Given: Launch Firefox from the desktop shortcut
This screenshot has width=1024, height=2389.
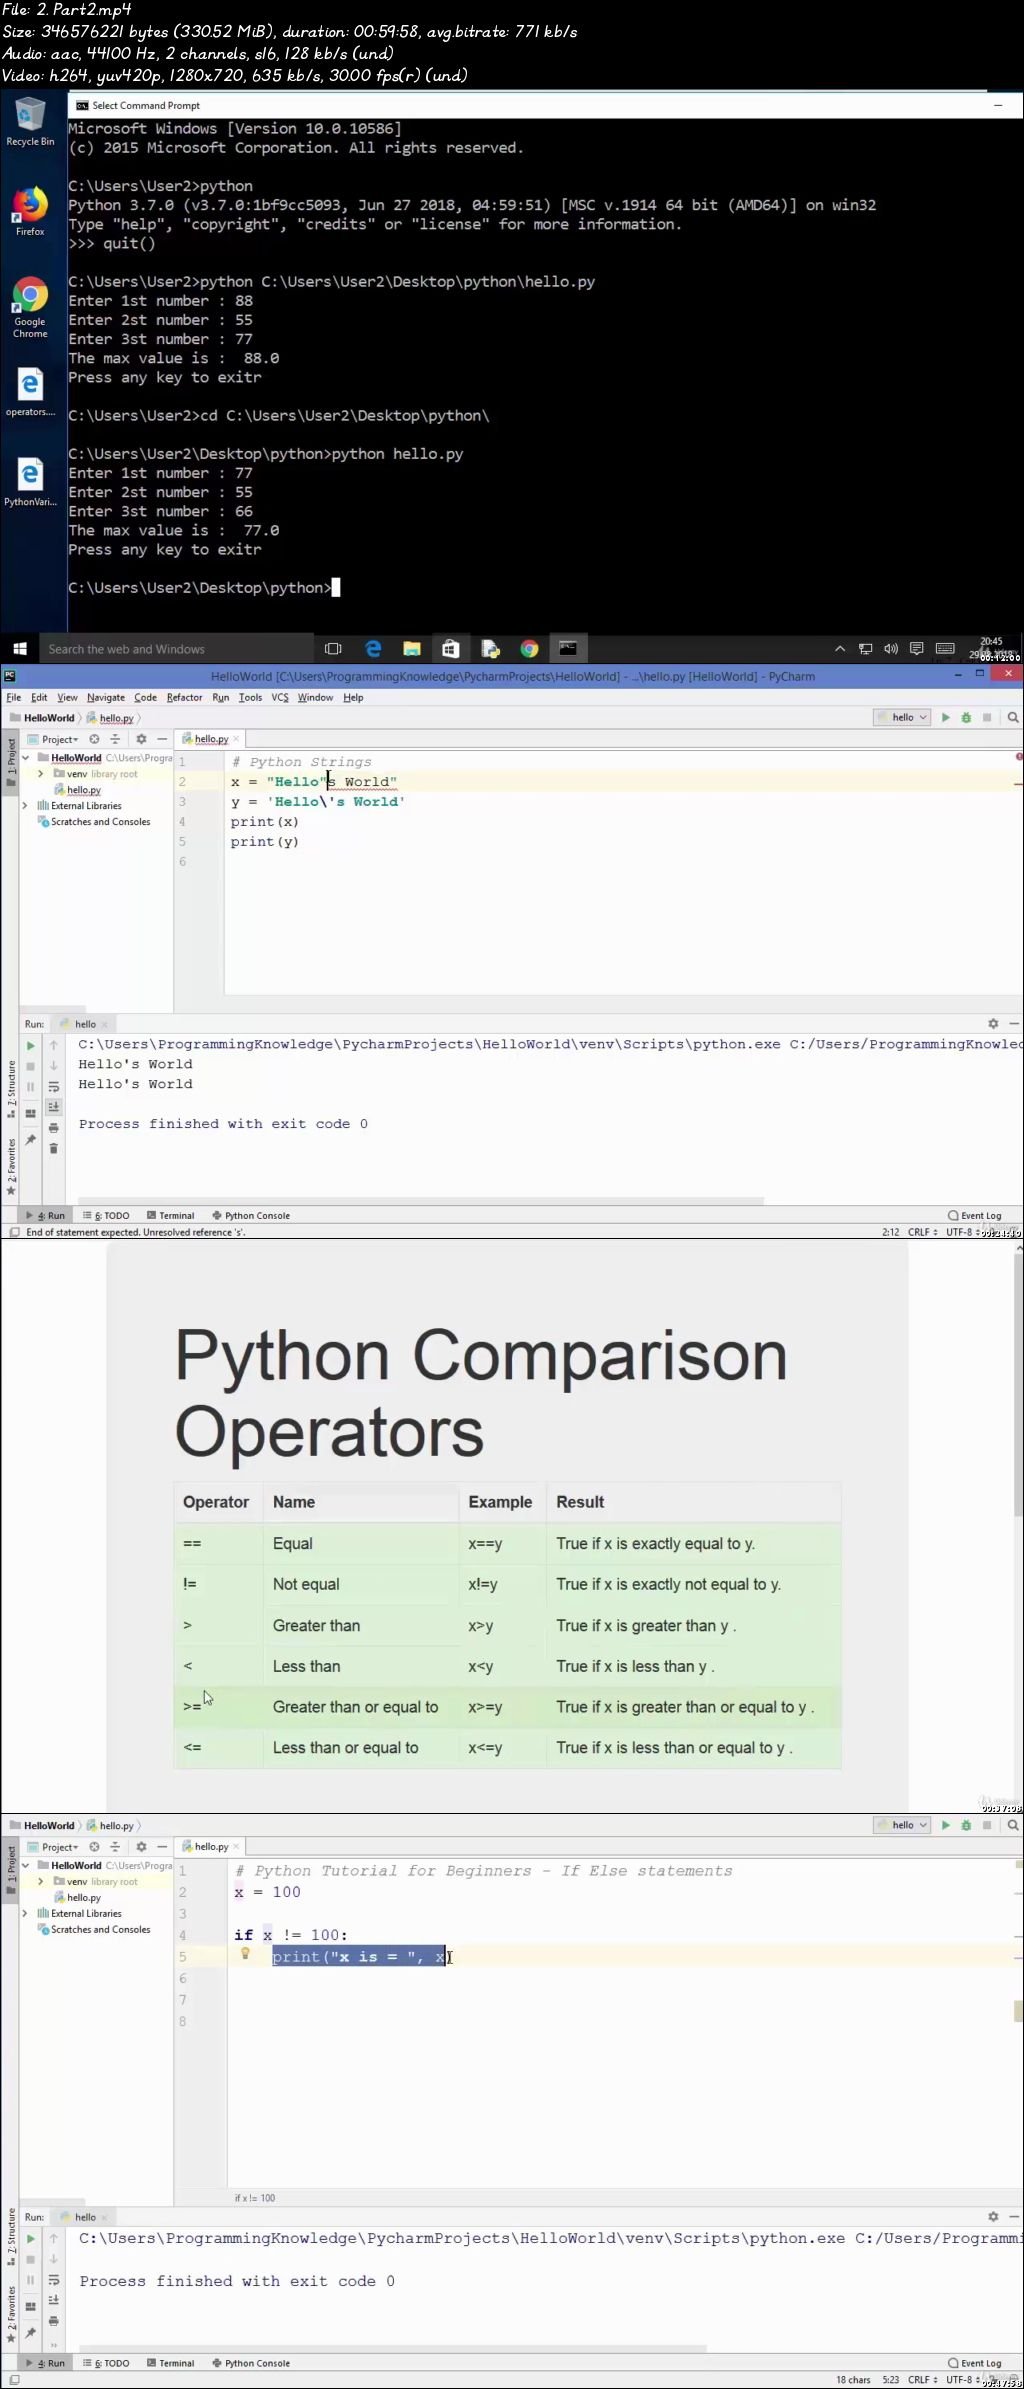Looking at the screenshot, I should tap(30, 211).
